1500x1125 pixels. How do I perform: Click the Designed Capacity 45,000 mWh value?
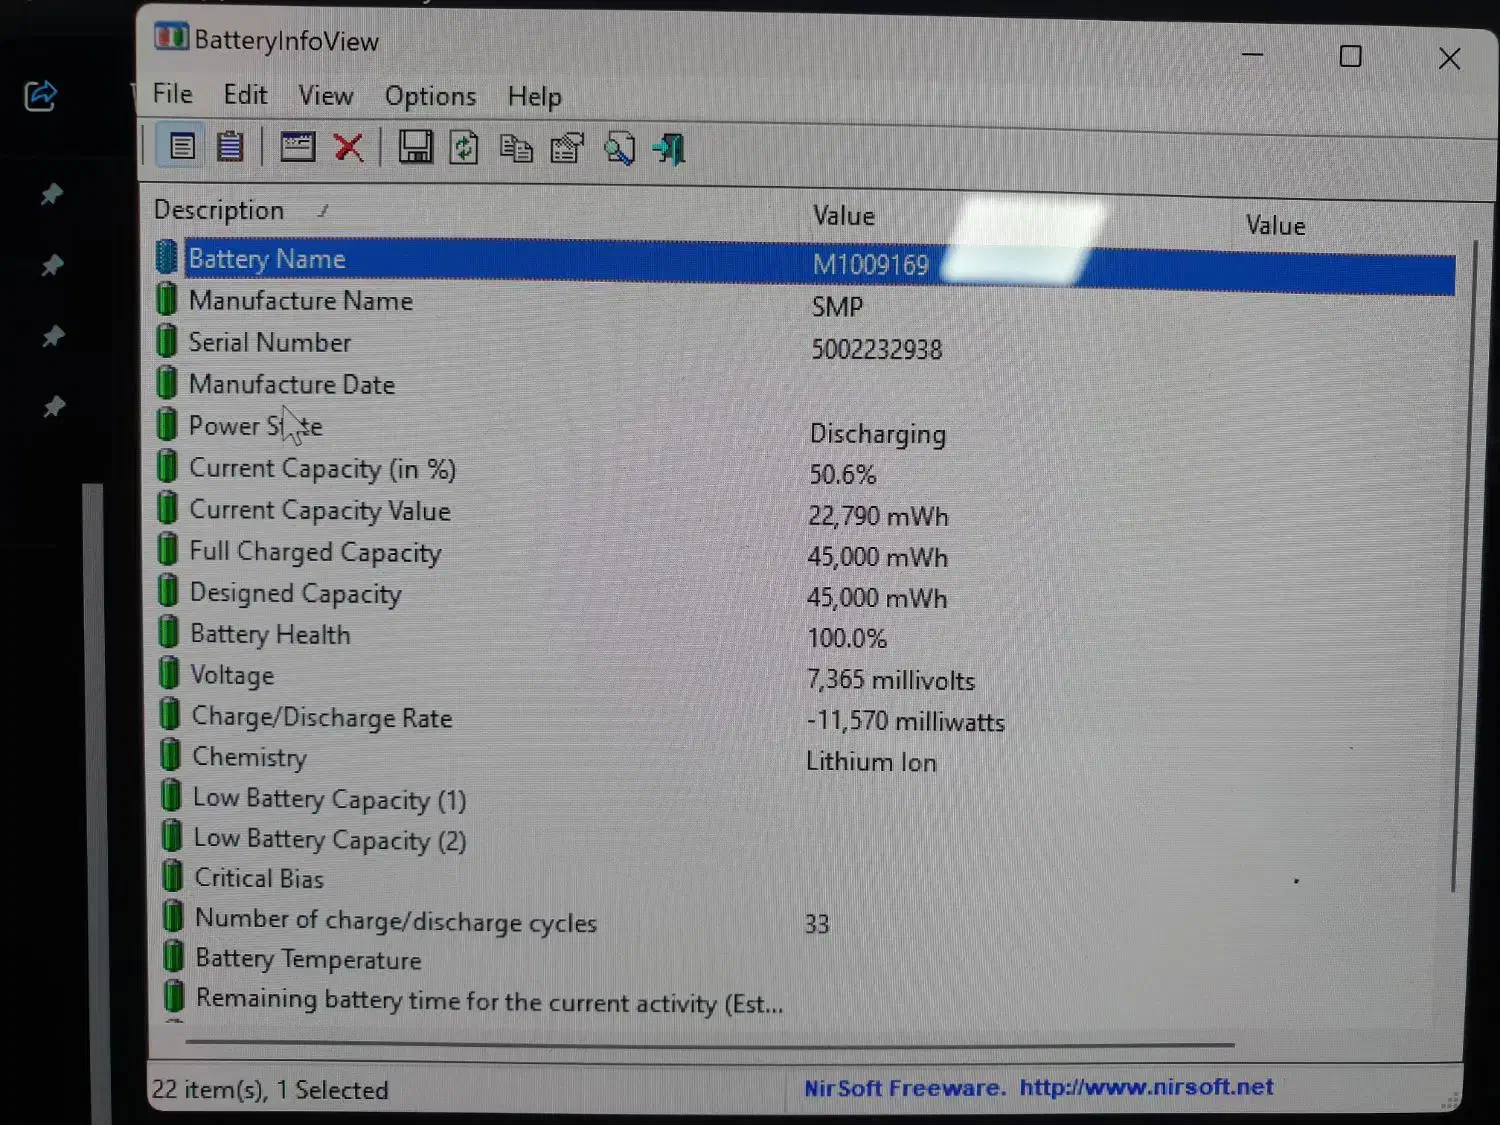pos(877,598)
